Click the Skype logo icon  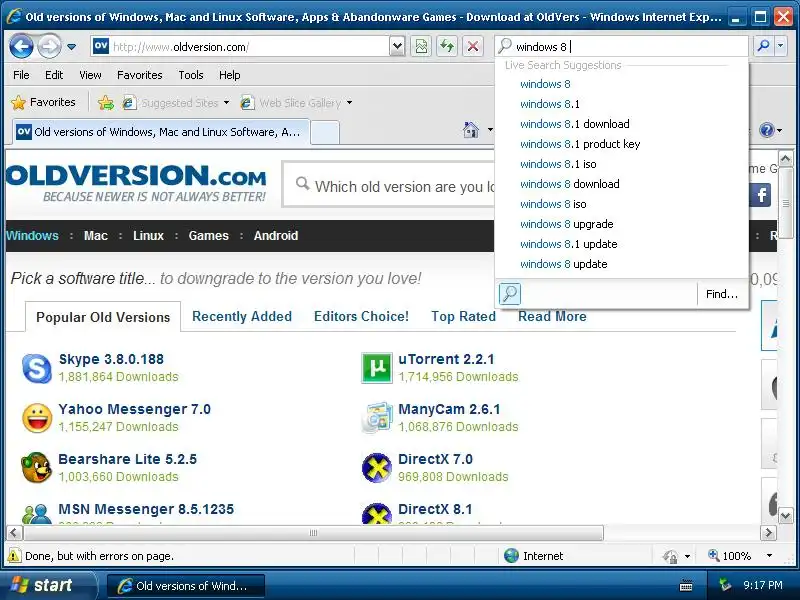(37, 368)
